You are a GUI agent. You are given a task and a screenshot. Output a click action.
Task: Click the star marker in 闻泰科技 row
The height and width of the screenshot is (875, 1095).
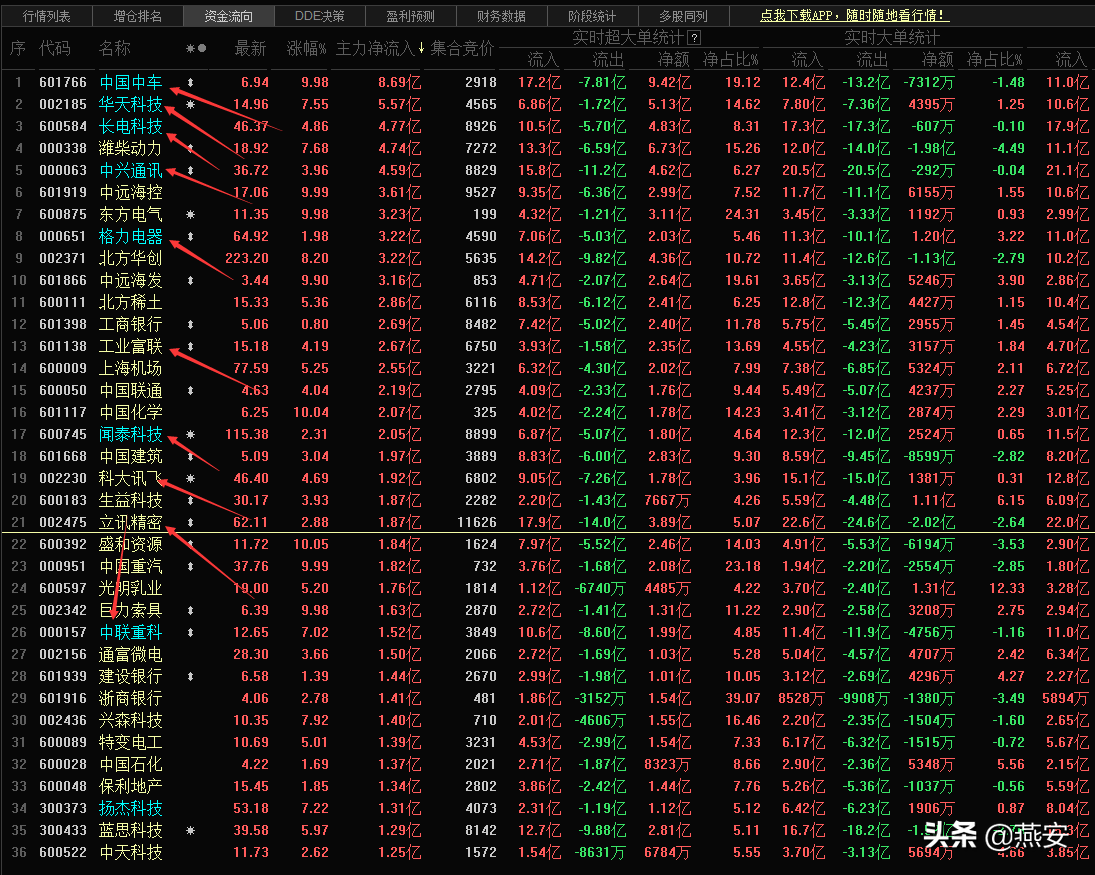(x=191, y=434)
